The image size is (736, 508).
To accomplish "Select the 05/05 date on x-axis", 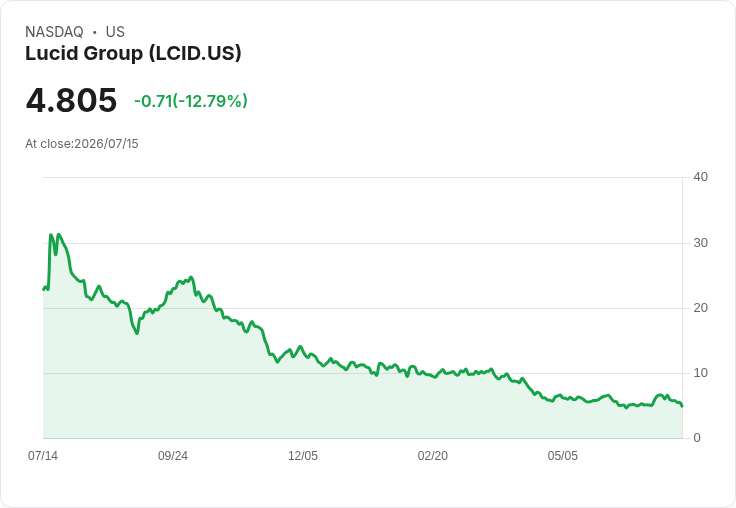I will (562, 455).
